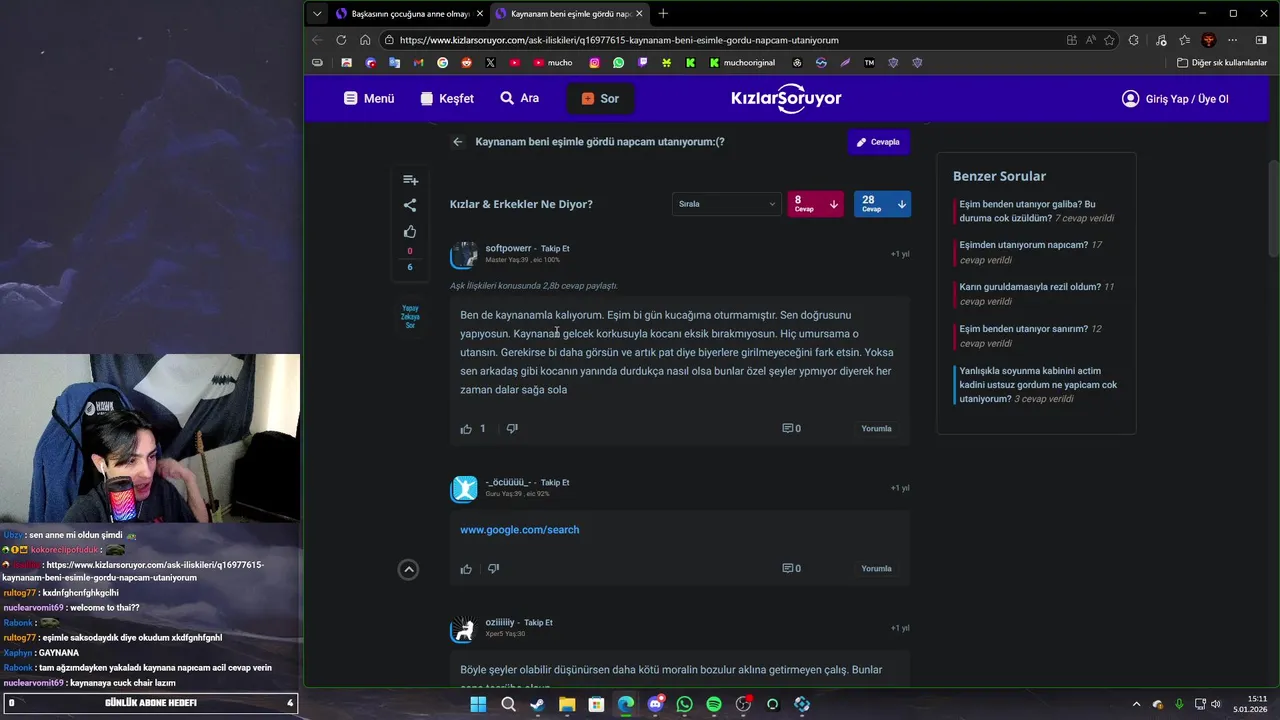1280x720 pixels.
Task: Follow oziiiiiy with Takip Et
Action: pos(538,622)
